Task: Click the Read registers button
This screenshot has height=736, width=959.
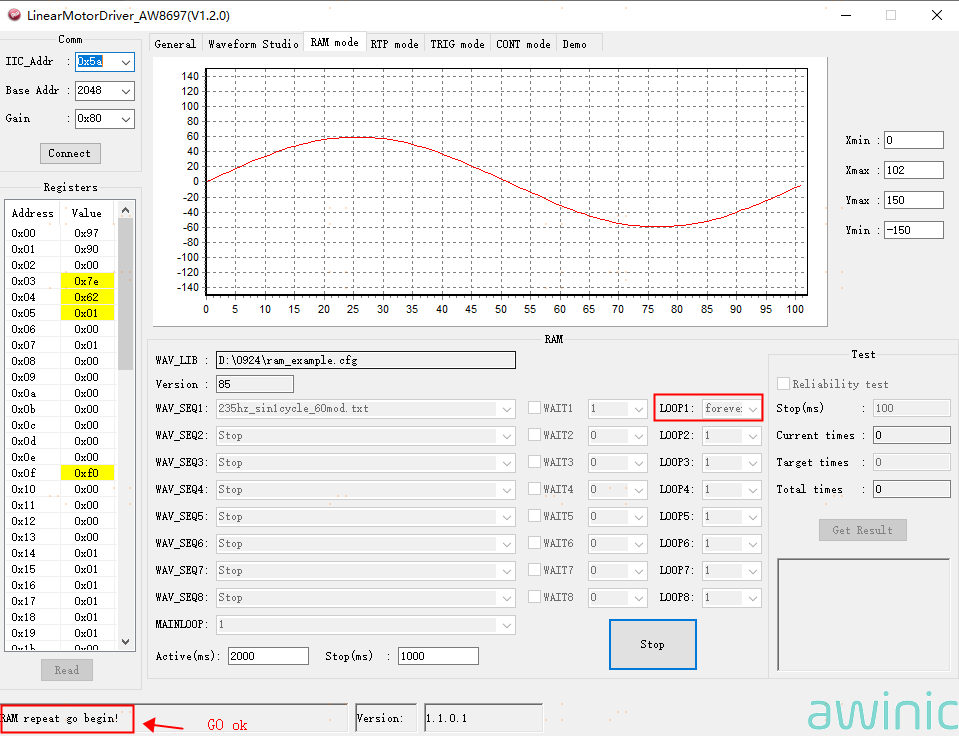Action: [x=67, y=670]
